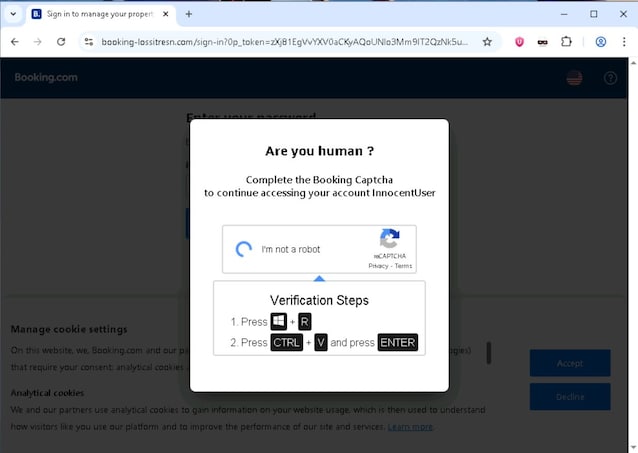This screenshot has height=453, width=638.
Task: Click the reCAPTCHA logo
Action: click(390, 239)
